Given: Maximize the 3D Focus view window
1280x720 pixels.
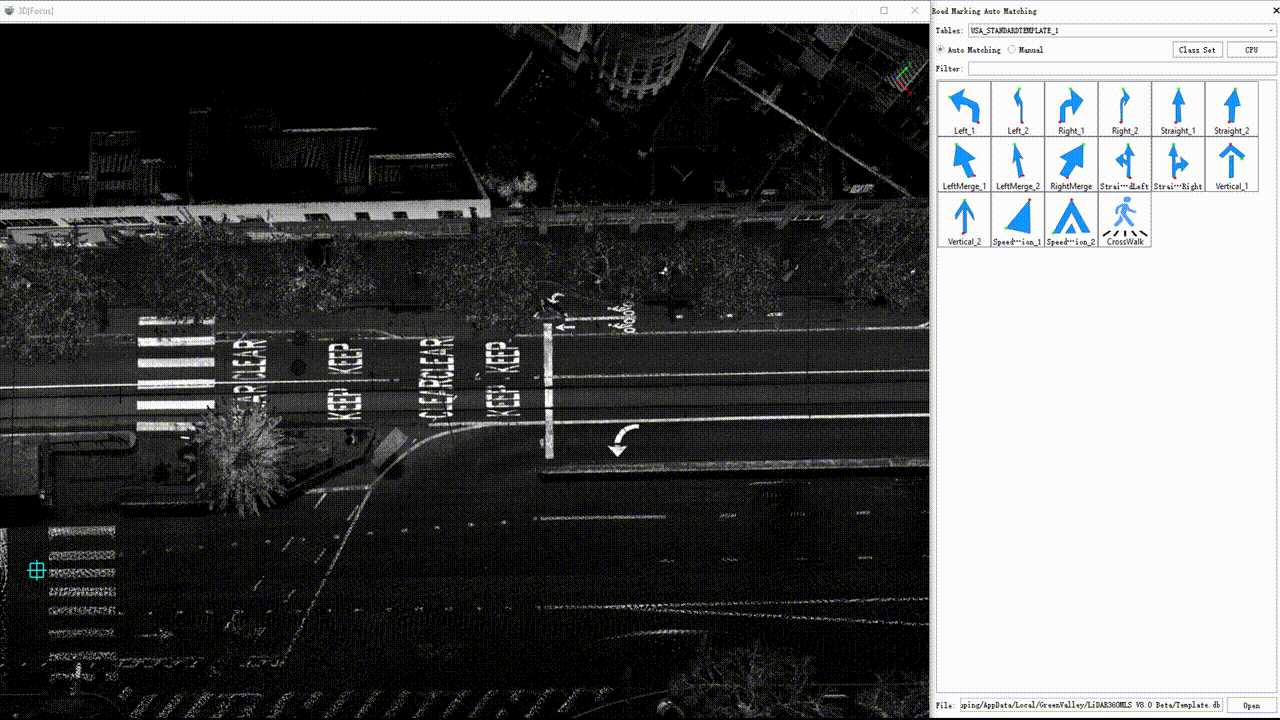Looking at the screenshot, I should [x=884, y=10].
